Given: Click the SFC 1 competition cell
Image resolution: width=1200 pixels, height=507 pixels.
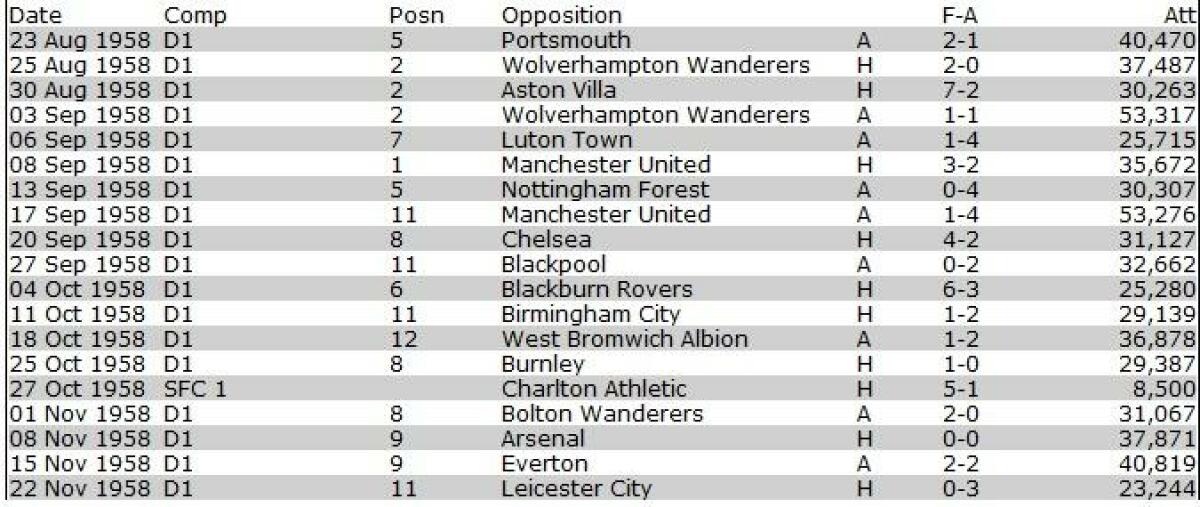Looking at the screenshot, I should pyautogui.click(x=195, y=389).
